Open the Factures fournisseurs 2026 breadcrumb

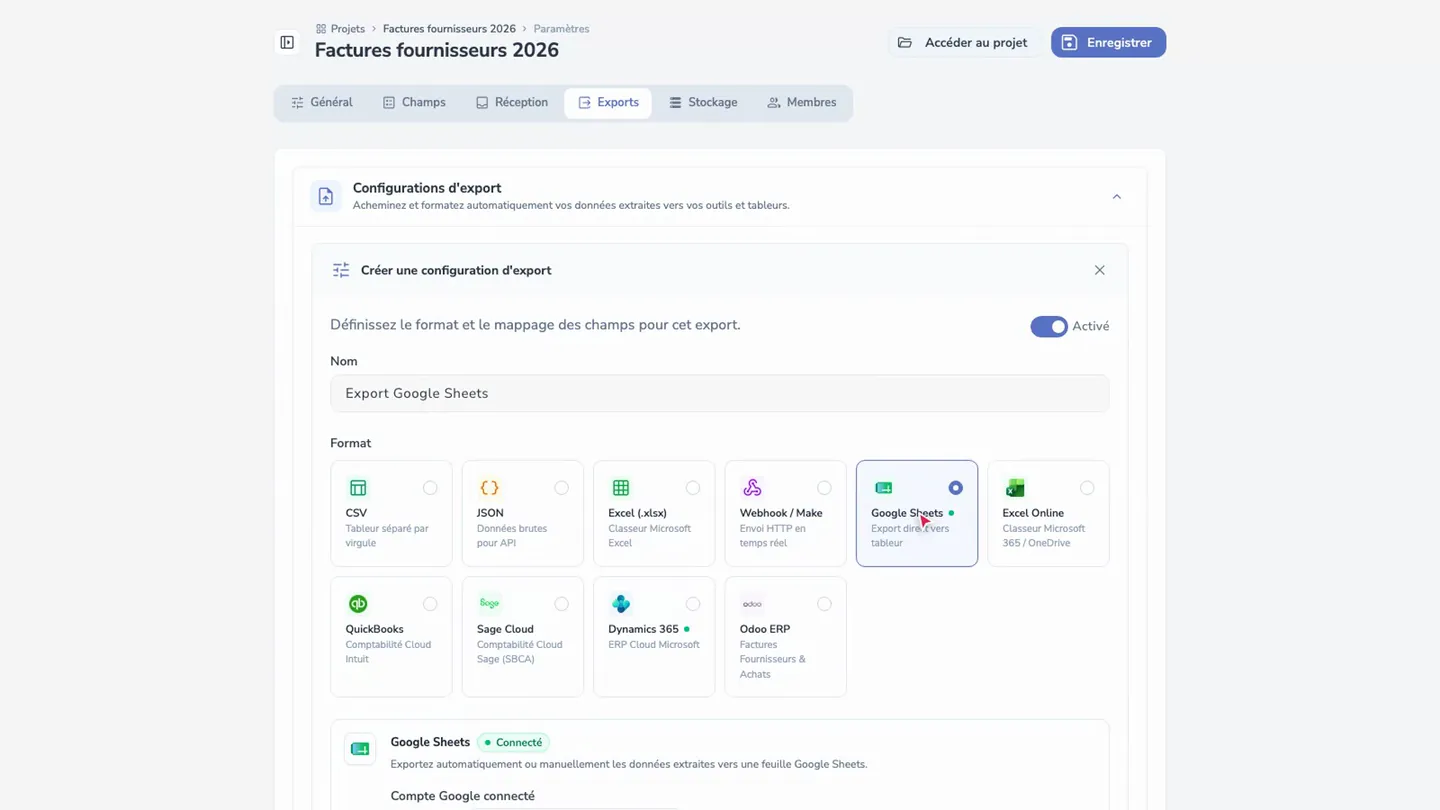tap(449, 29)
